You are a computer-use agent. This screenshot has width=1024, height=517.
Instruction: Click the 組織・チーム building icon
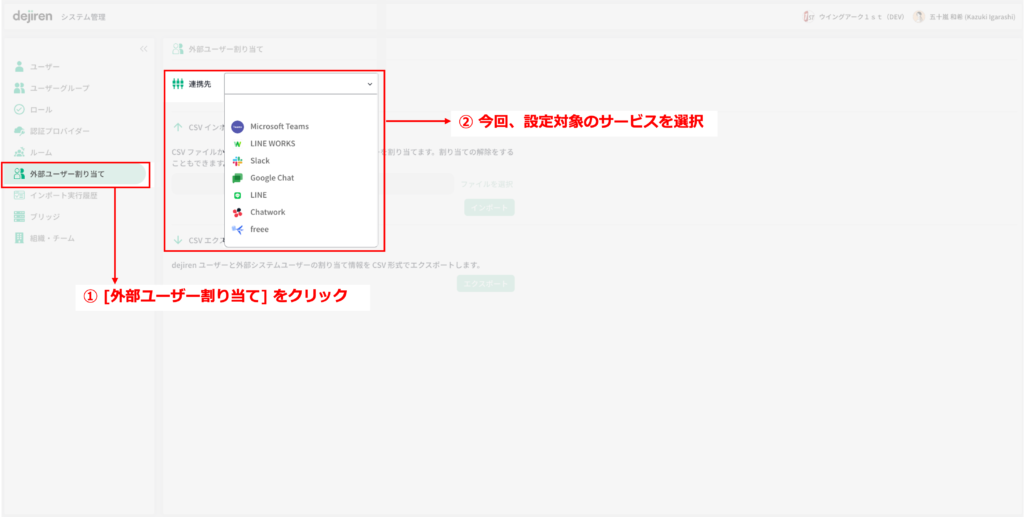click(x=20, y=238)
